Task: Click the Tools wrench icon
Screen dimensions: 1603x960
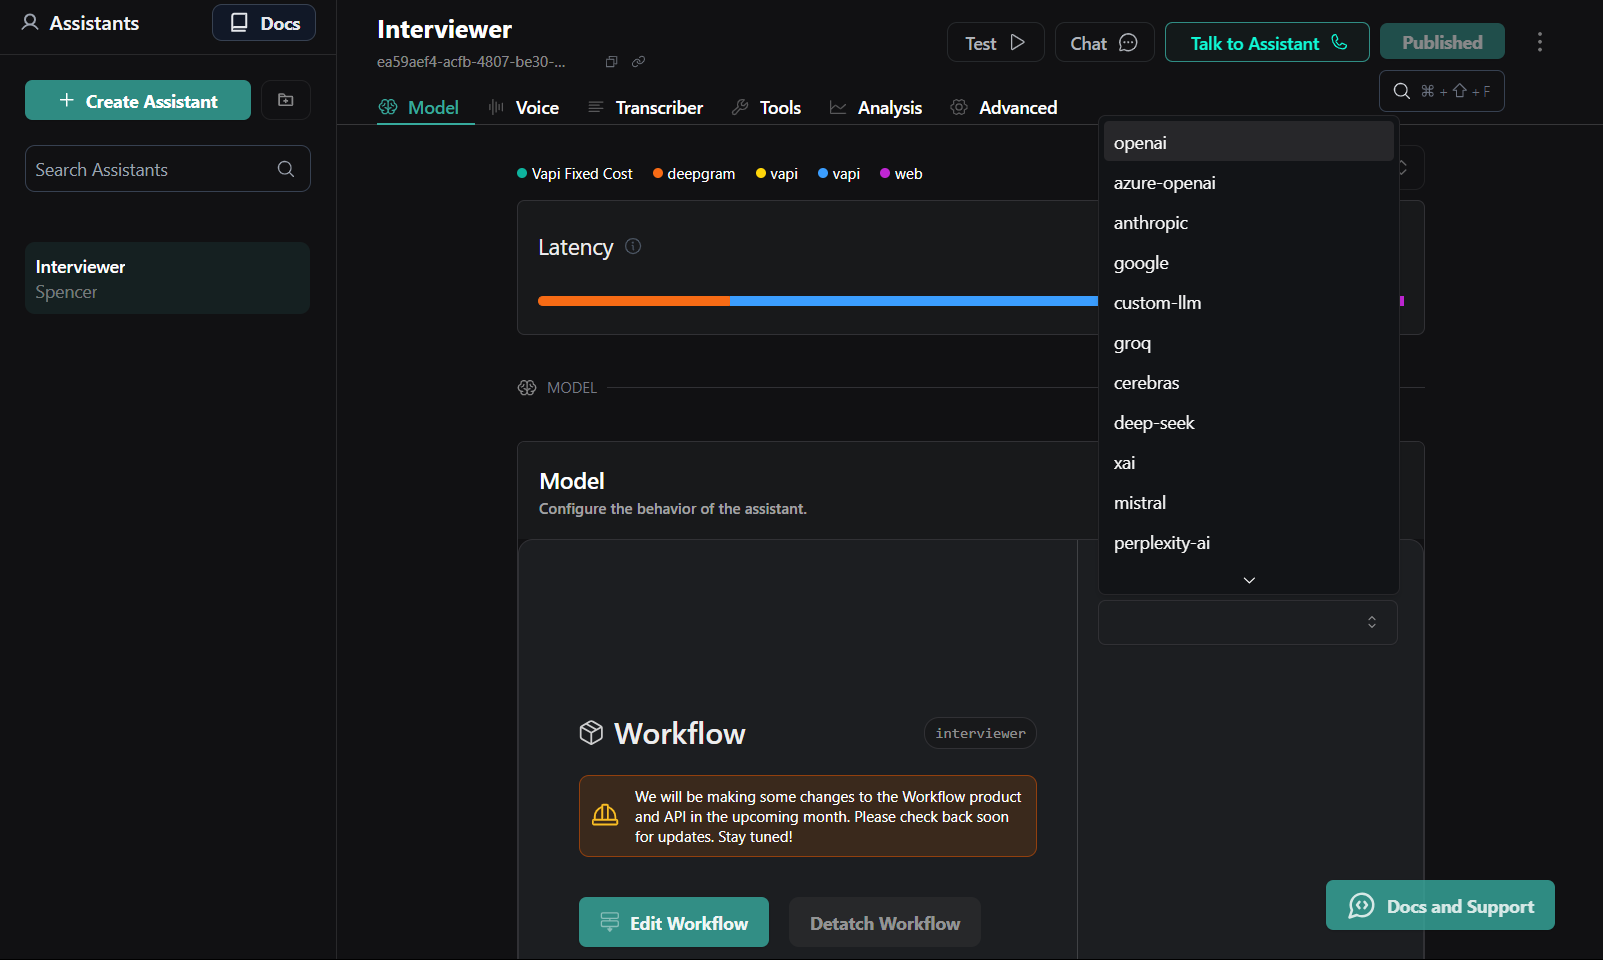Action: tap(740, 106)
